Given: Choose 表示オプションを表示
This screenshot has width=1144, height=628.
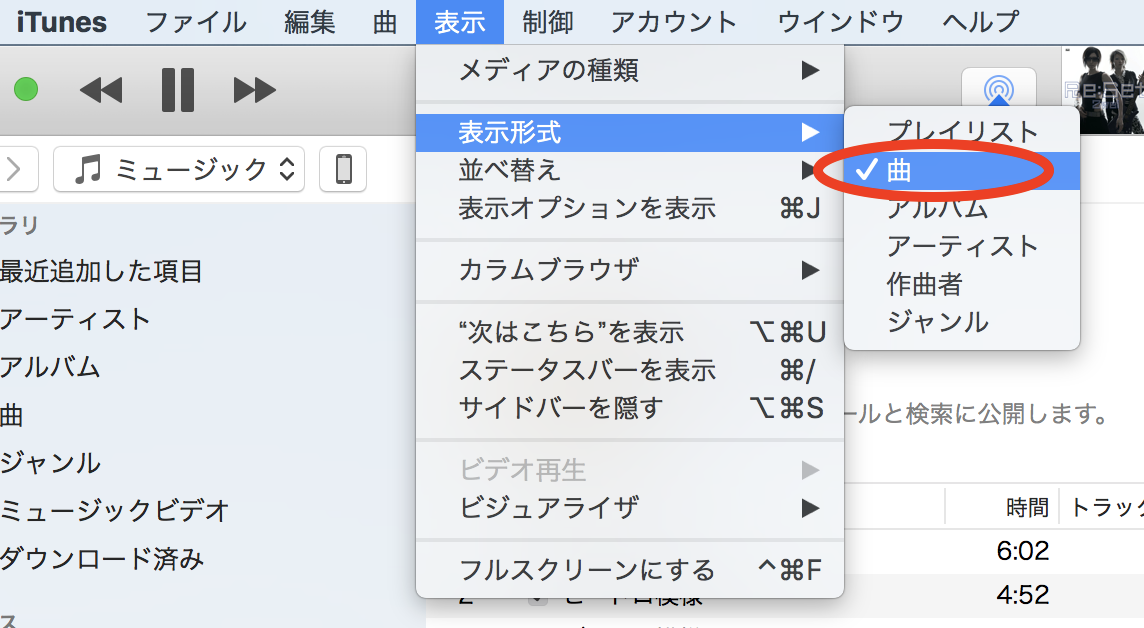Looking at the screenshot, I should click(630, 209).
